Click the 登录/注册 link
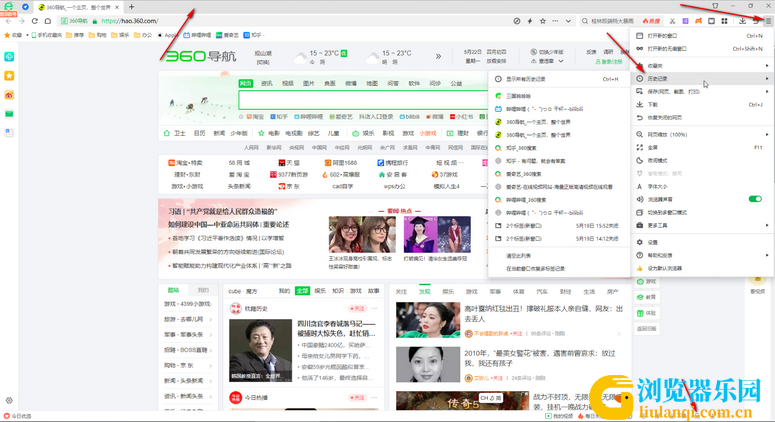This screenshot has width=775, height=422. (609, 62)
